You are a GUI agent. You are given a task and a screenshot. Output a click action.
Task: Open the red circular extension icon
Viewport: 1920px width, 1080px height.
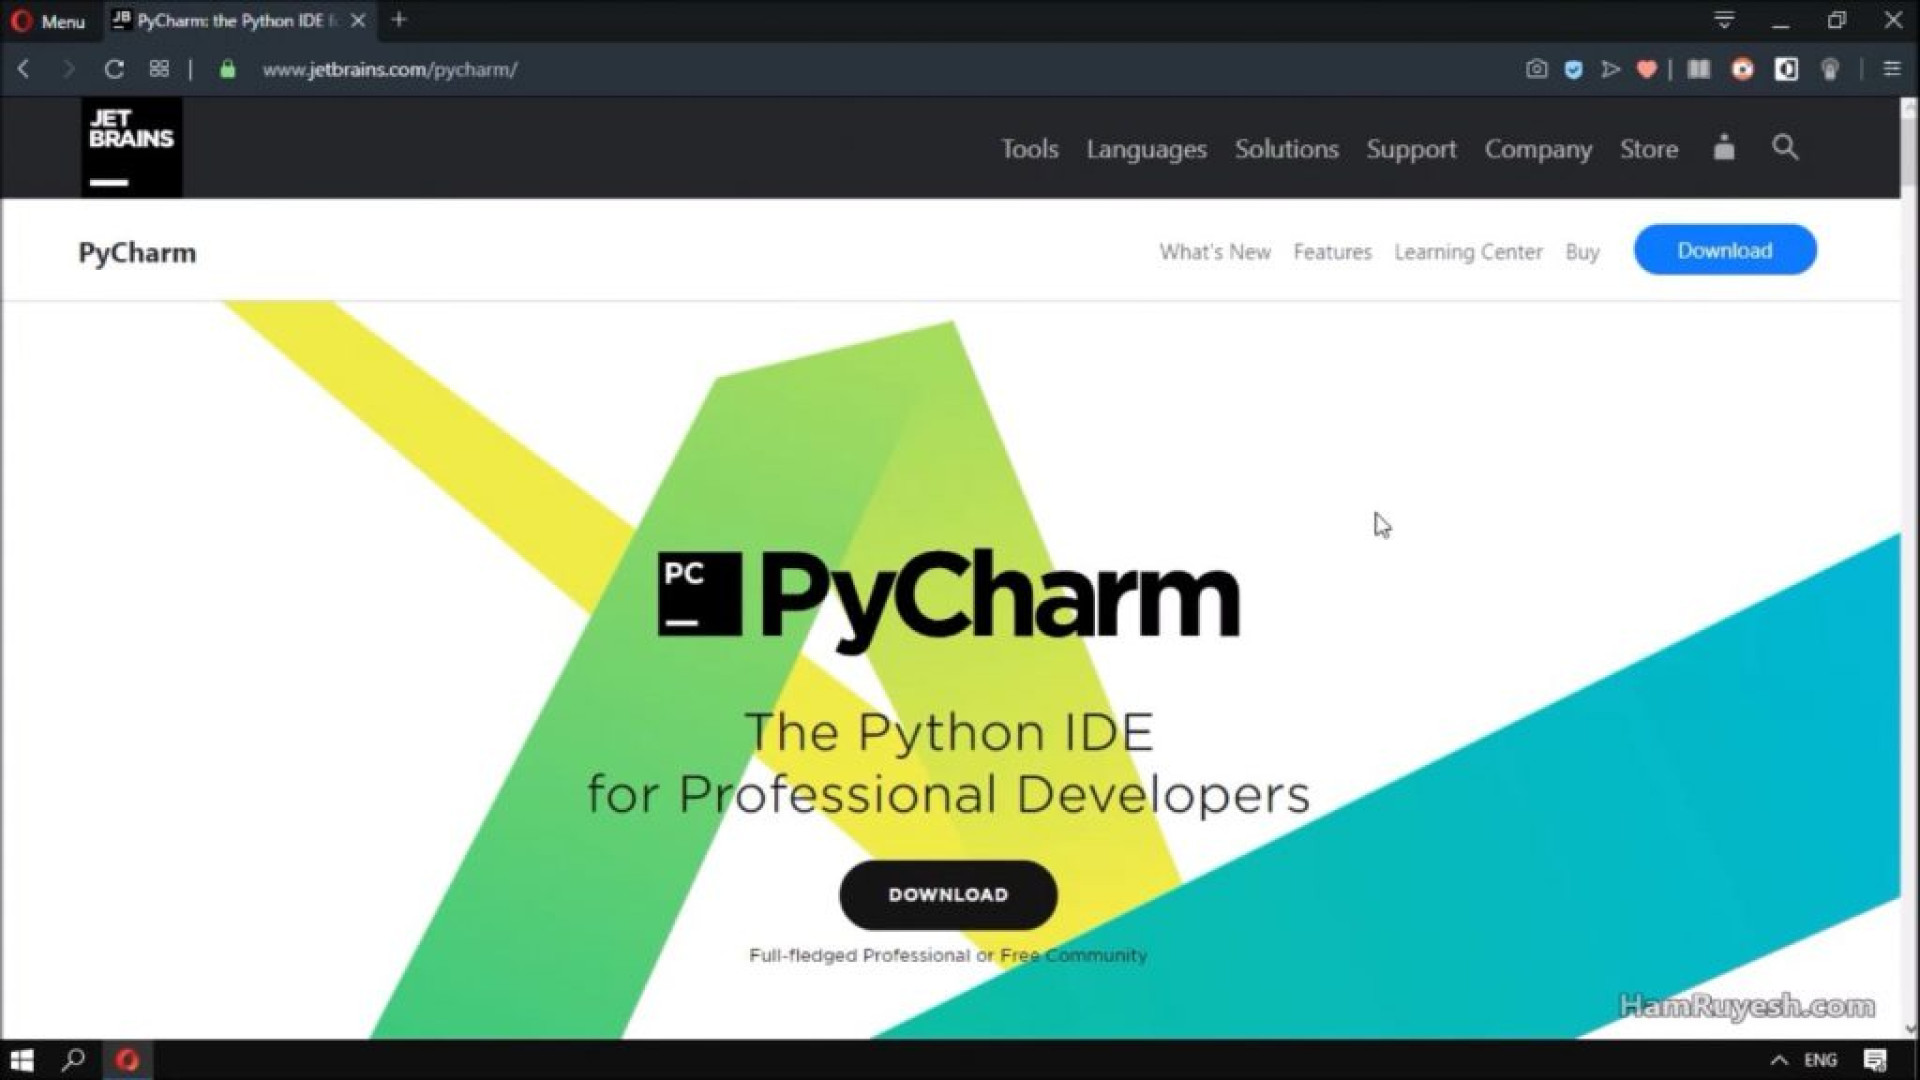1743,69
